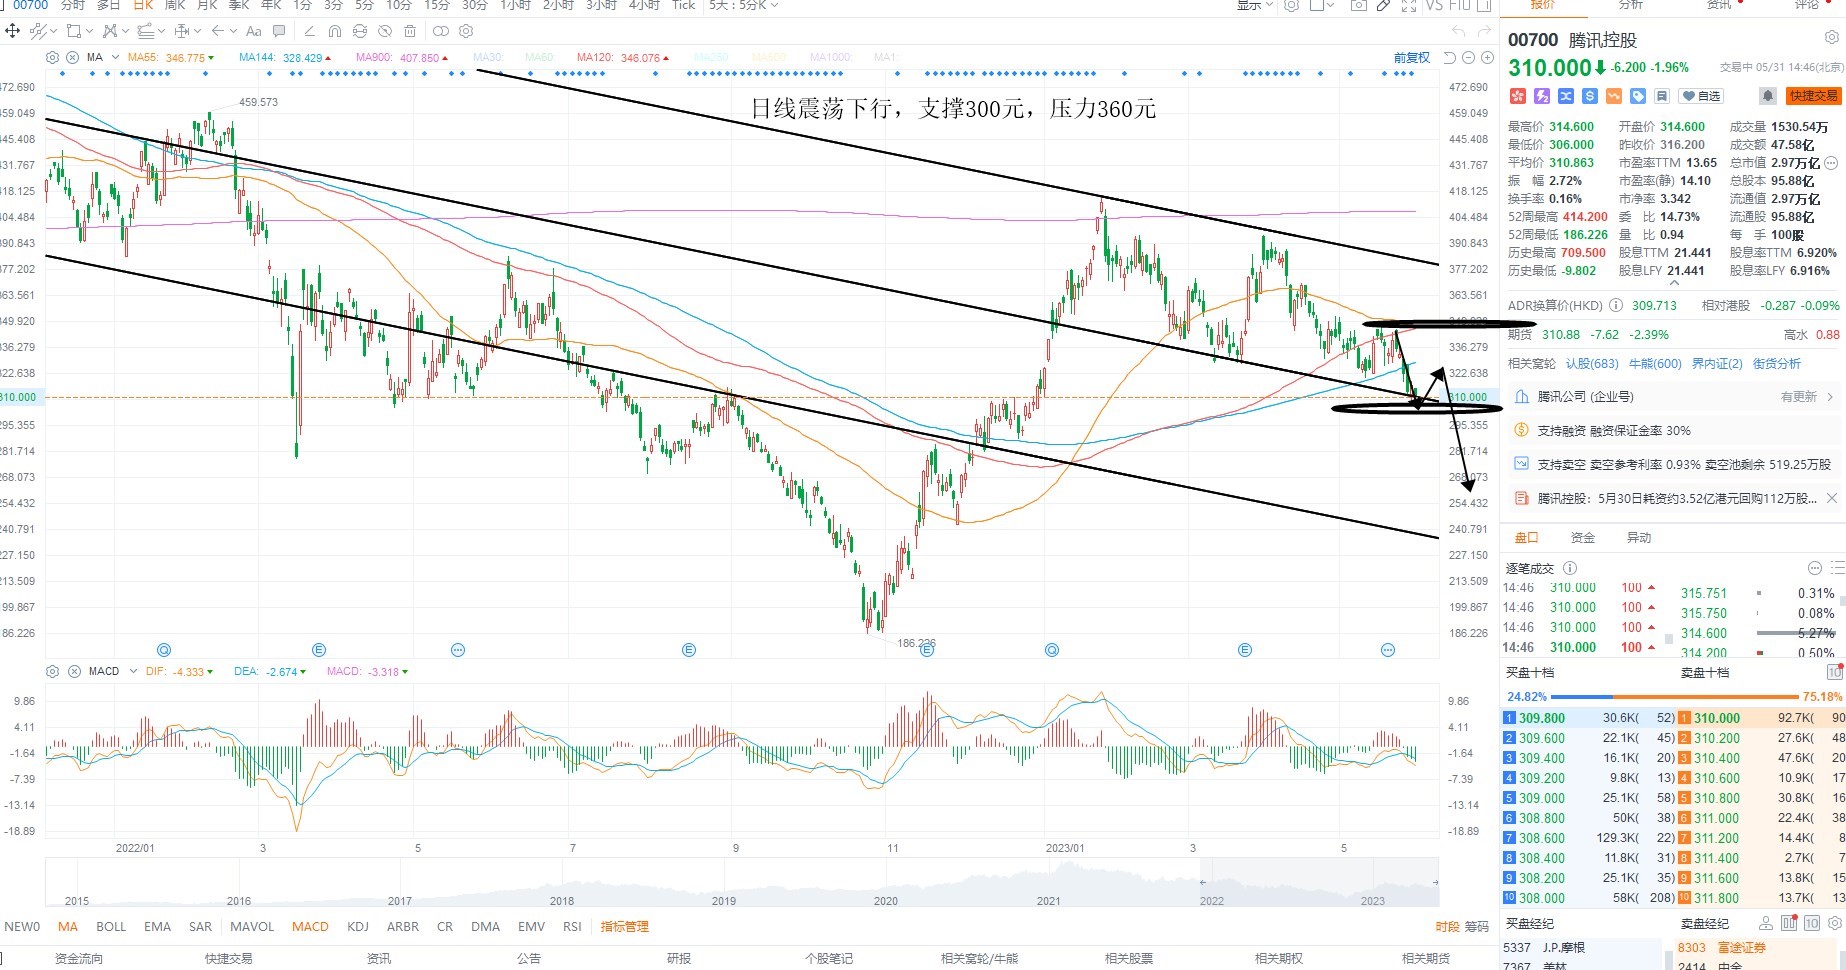Open the 分析 analysis tab

pos(1630,5)
